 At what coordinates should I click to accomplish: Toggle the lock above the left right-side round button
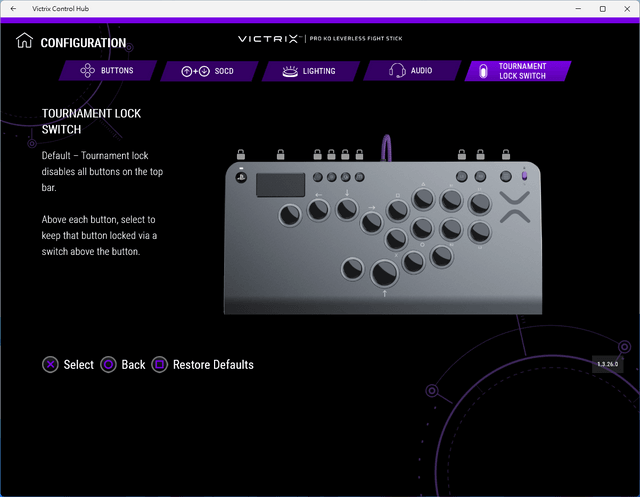tap(462, 154)
